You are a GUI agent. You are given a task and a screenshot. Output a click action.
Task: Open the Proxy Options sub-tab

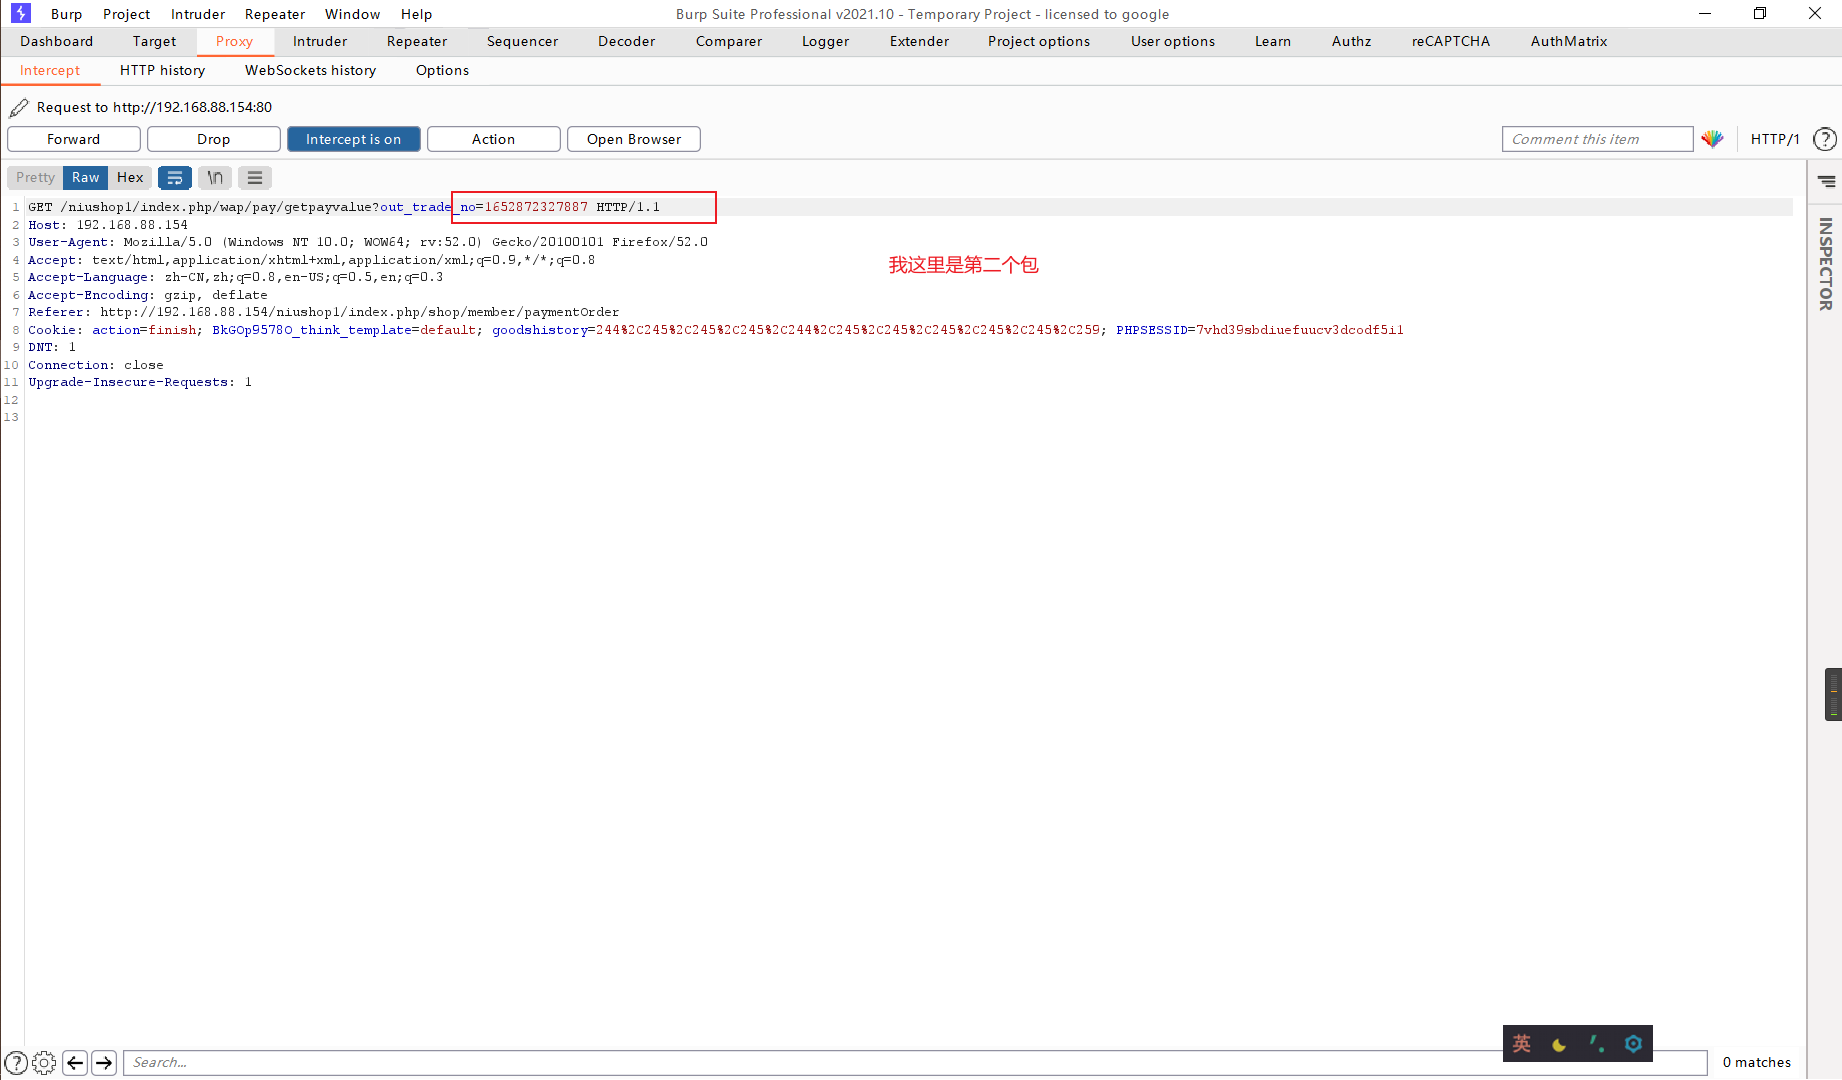click(442, 70)
